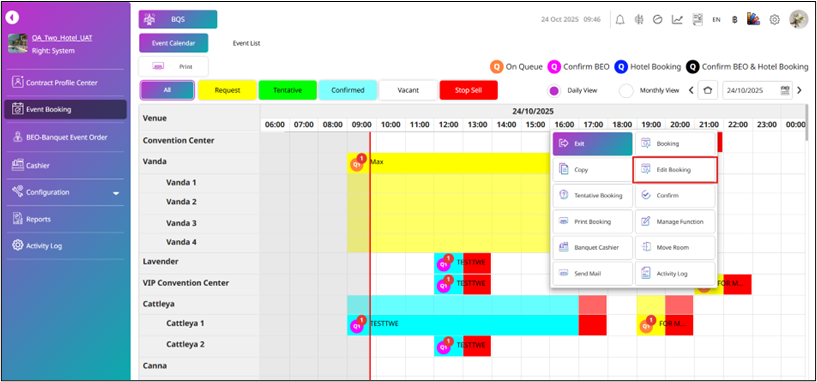Select the Daily View radio button
Screen dimensions: 817x382
pyautogui.click(x=554, y=91)
